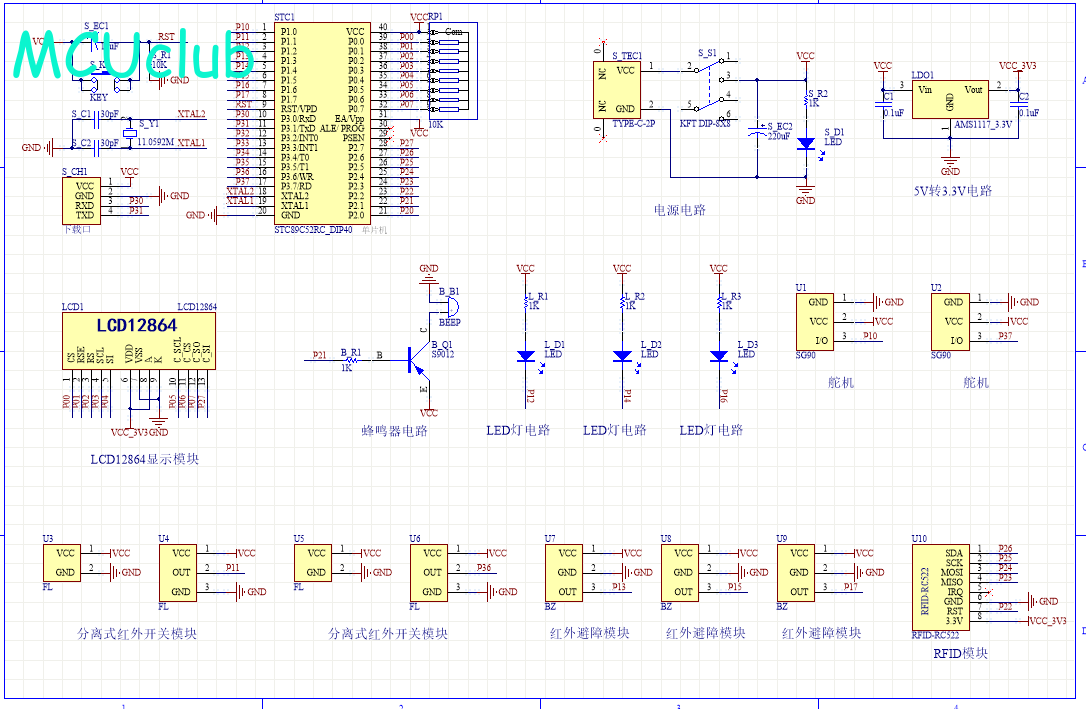
Task: Select the S_D1 power indicator LED
Action: [x=805, y=144]
